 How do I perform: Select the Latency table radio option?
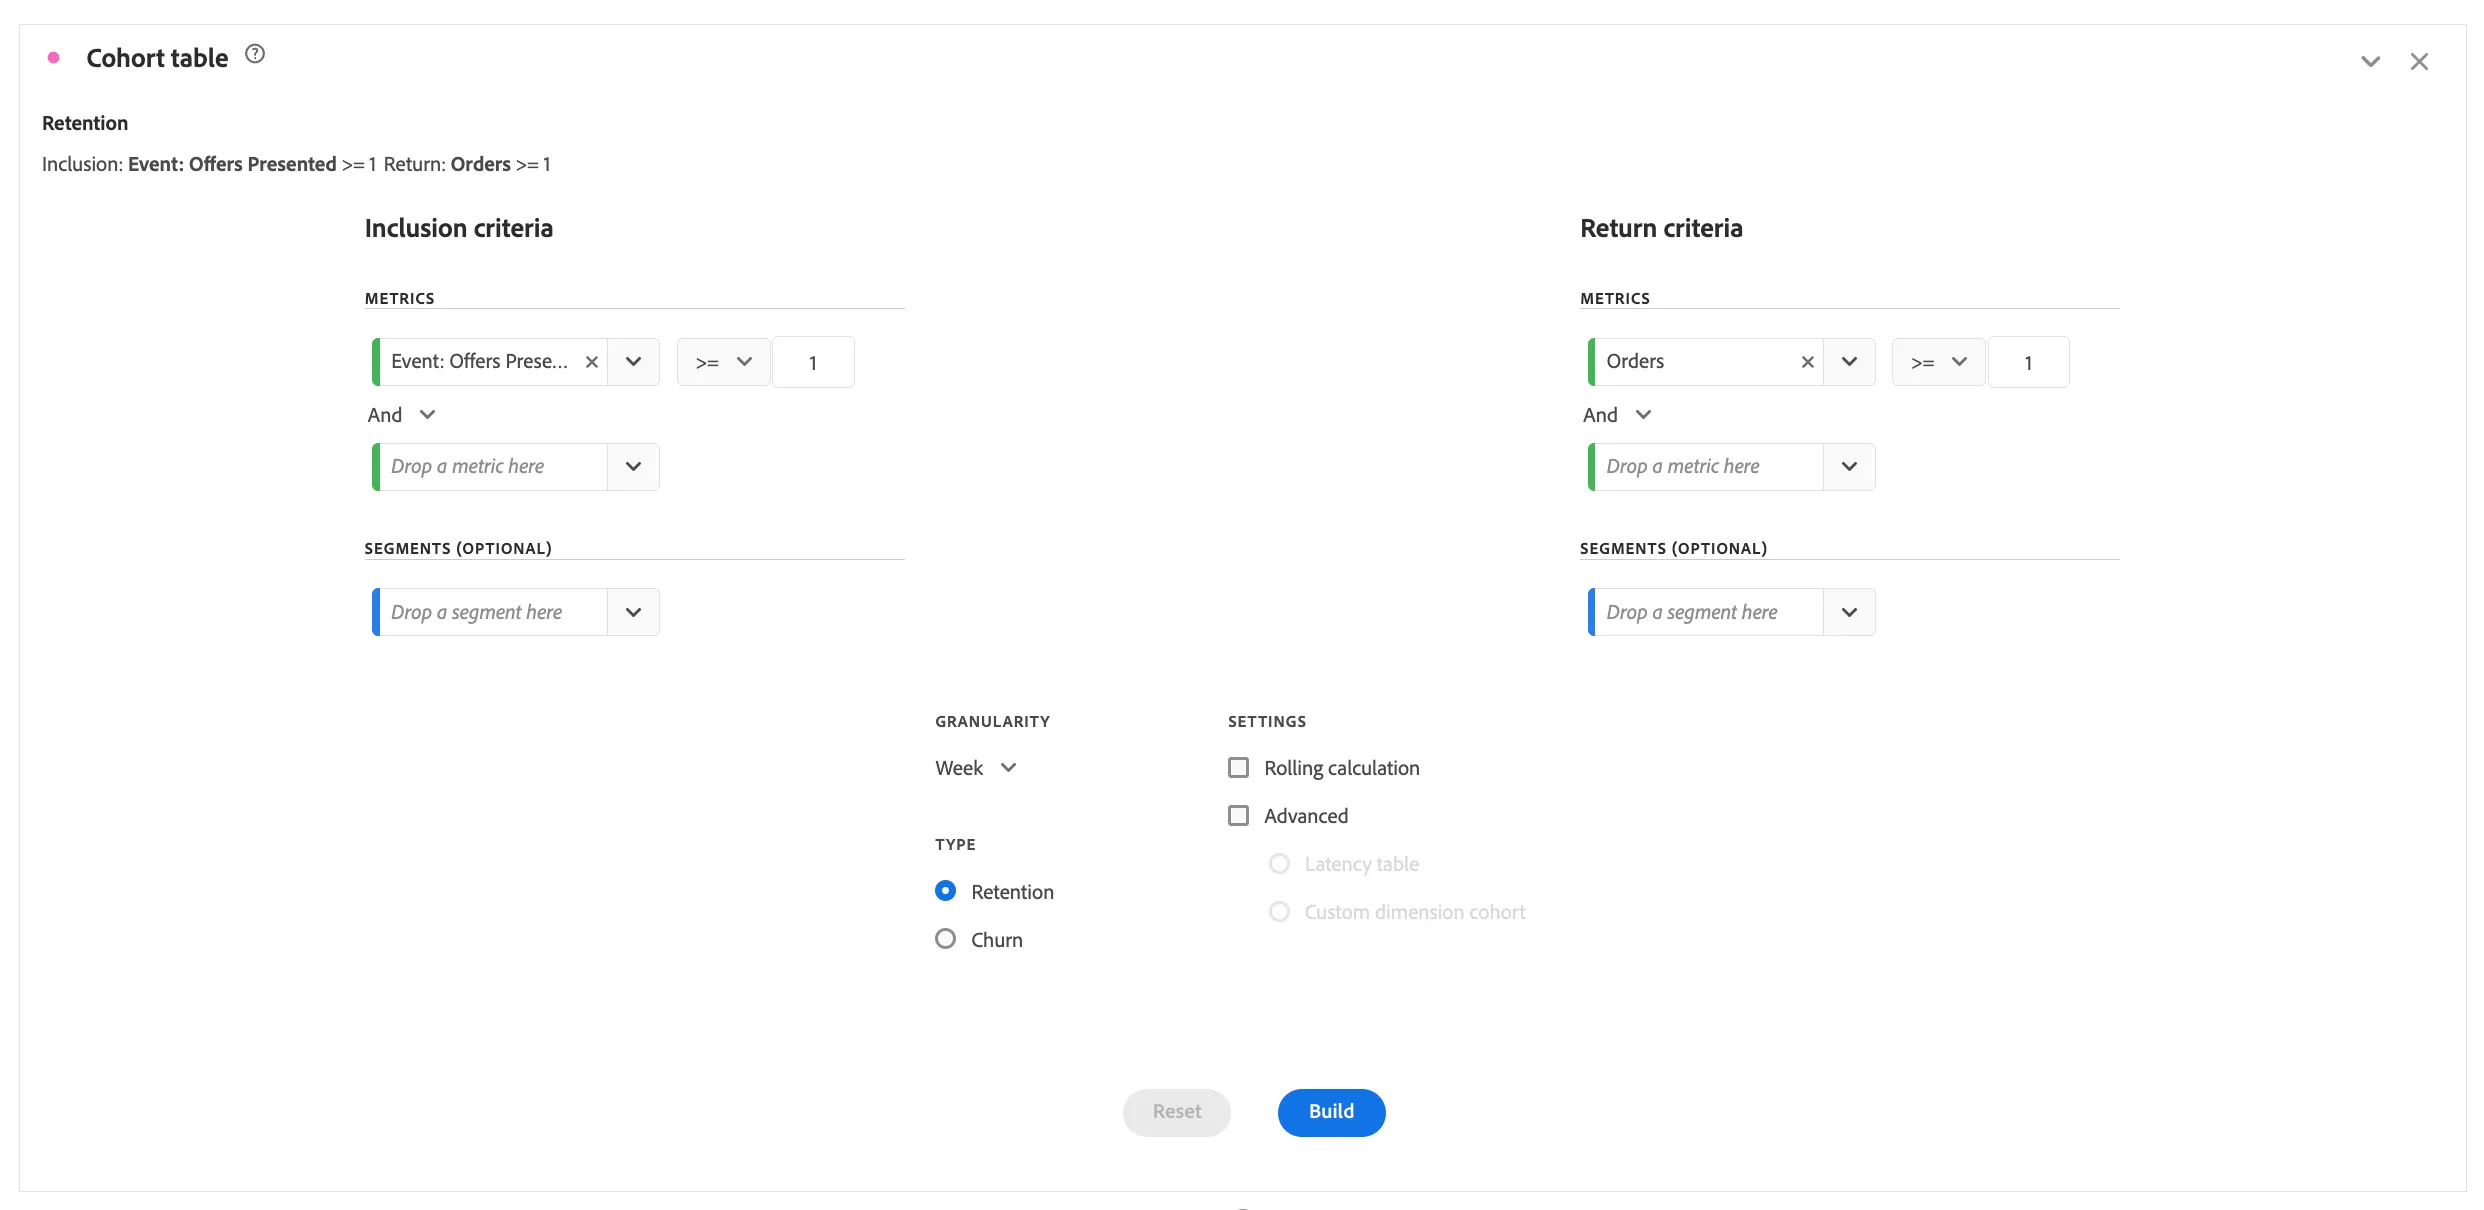tap(1279, 863)
